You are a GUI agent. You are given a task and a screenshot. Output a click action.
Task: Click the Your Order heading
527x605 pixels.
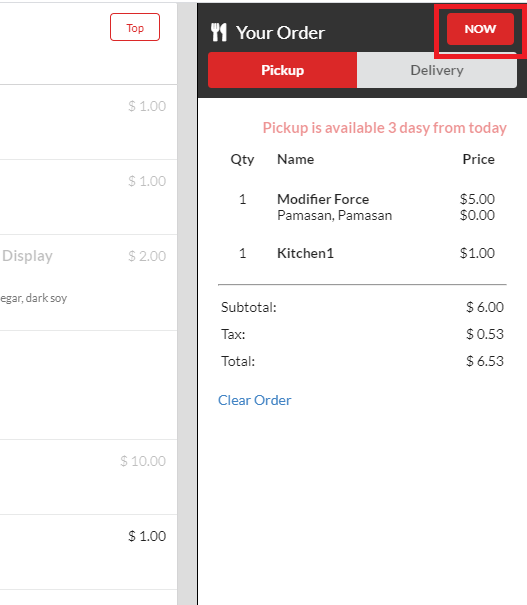click(x=280, y=33)
